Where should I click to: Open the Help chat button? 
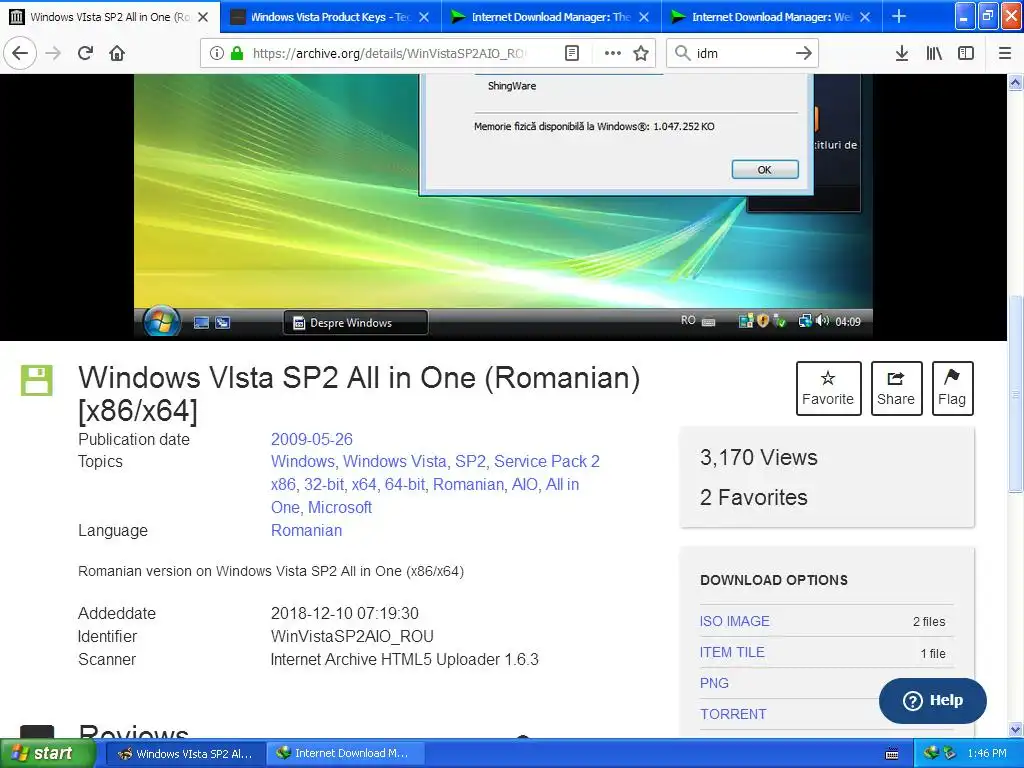coord(933,700)
